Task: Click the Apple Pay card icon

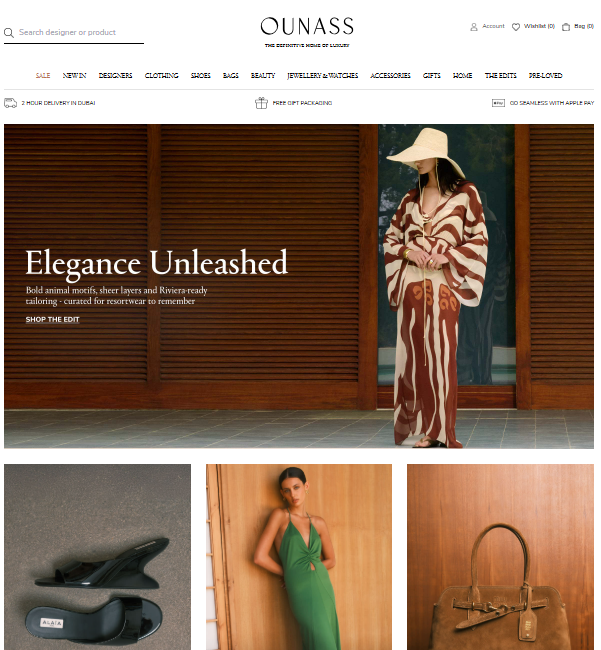Action: (x=498, y=103)
